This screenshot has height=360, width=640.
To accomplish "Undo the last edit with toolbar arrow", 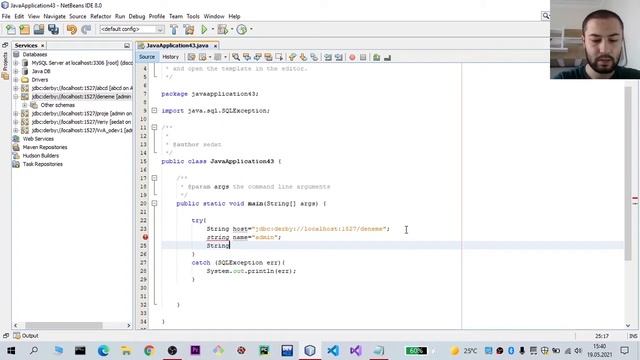I will click(x=71, y=29).
